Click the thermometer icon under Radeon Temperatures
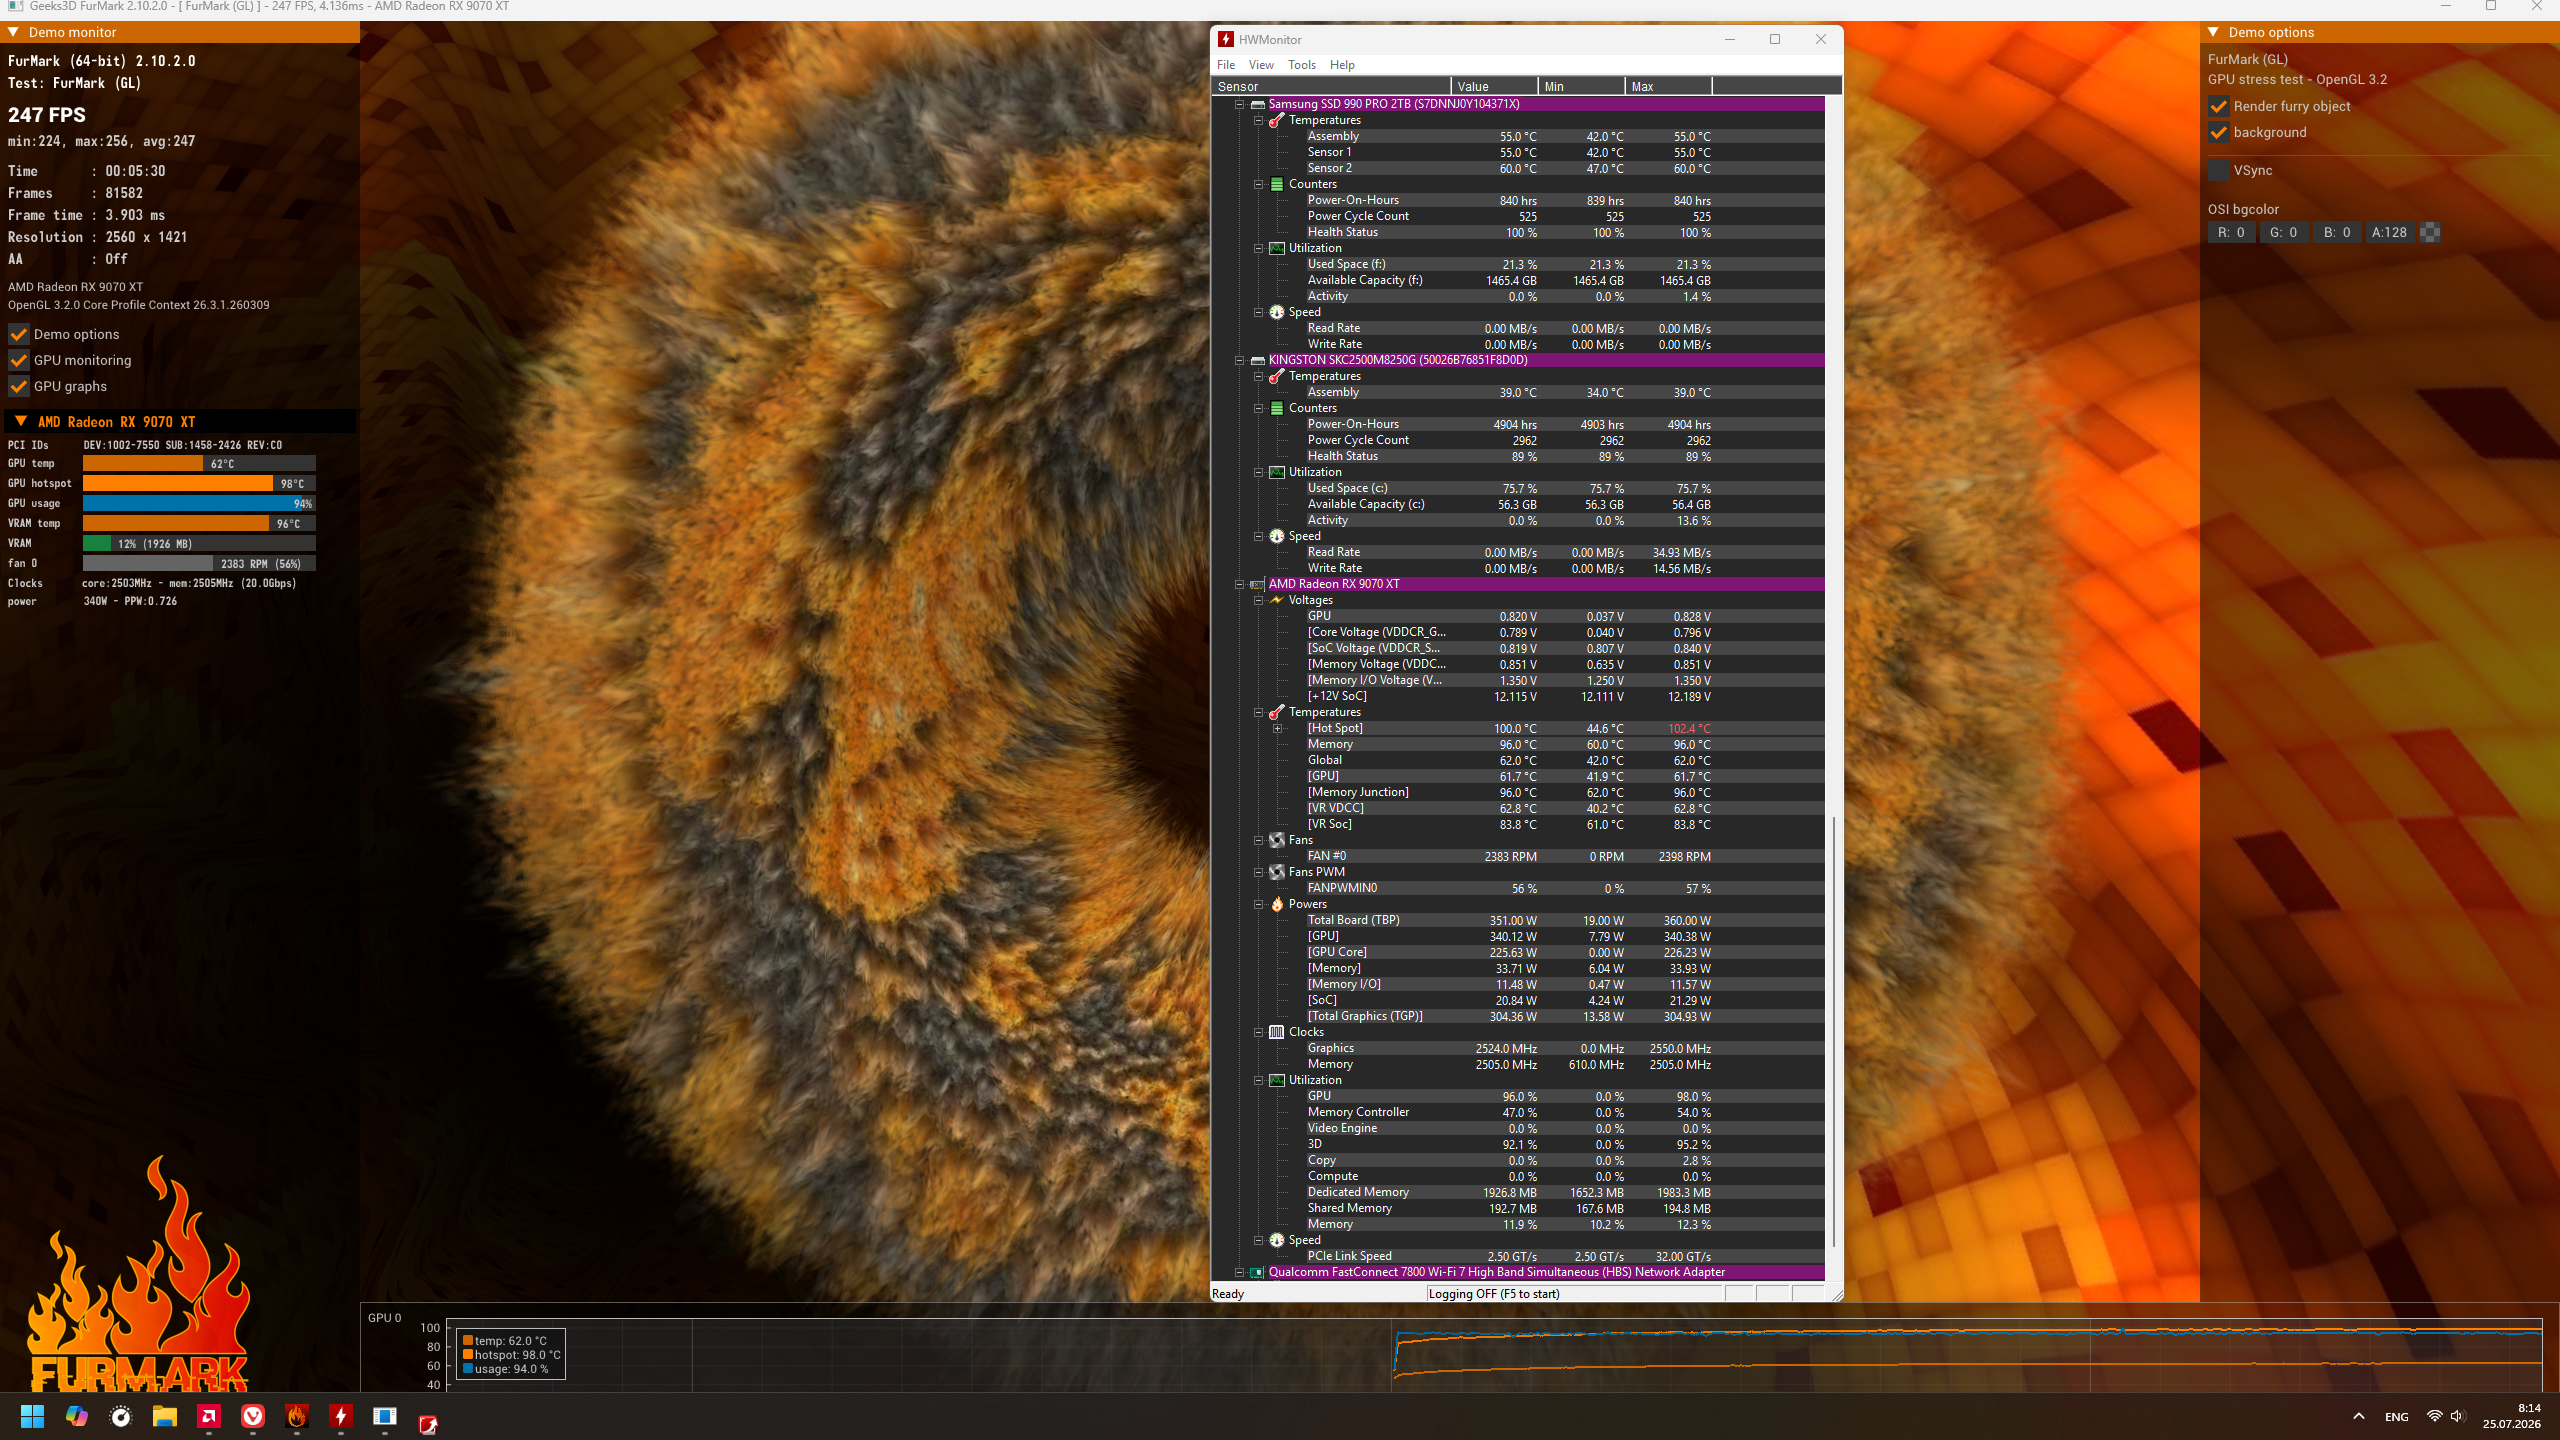Screen dimensions: 2560x1440 (x=1277, y=712)
